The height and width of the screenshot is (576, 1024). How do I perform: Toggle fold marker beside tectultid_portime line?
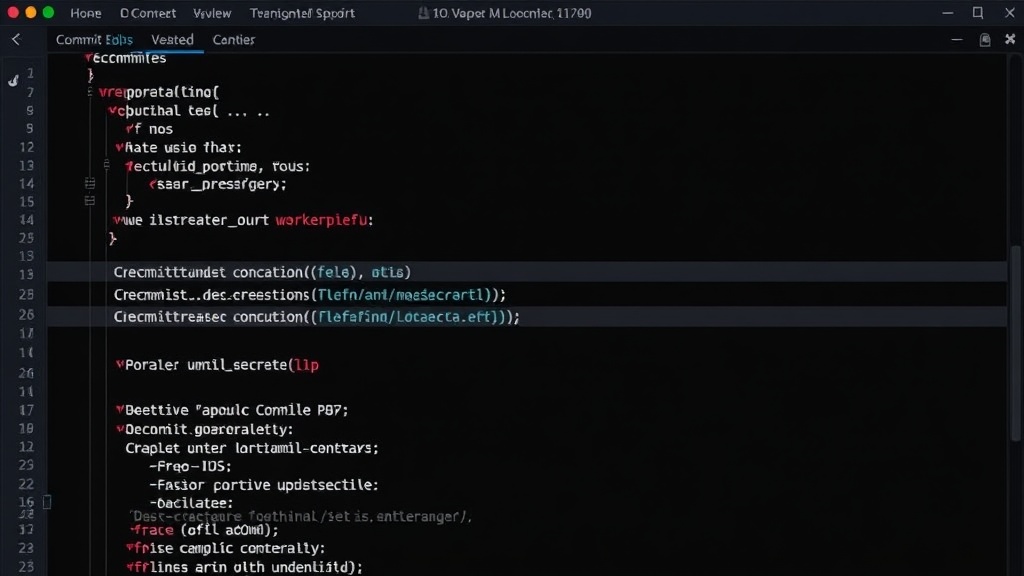tap(106, 165)
